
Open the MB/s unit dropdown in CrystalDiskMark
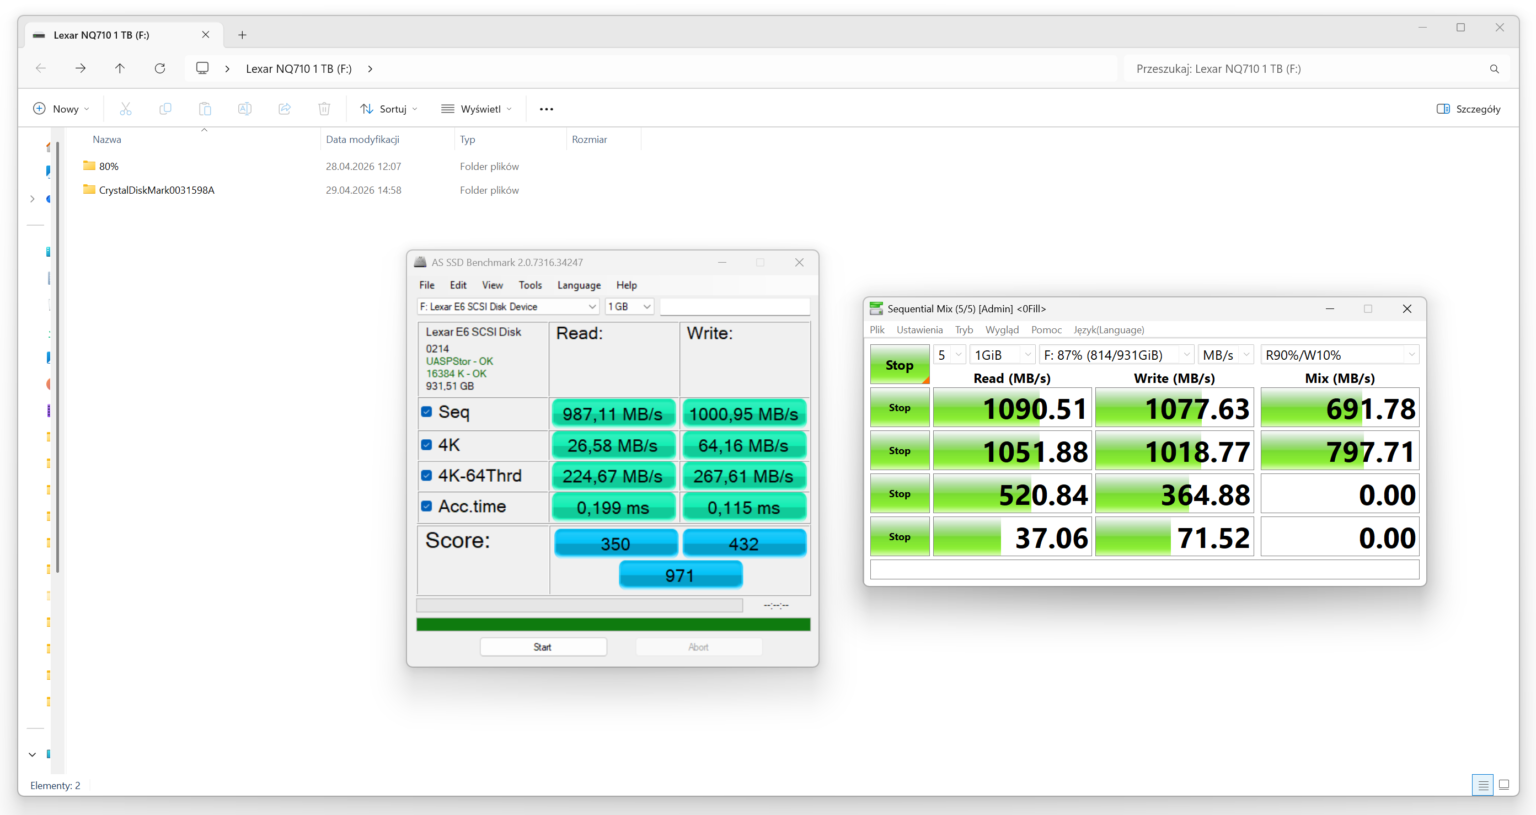[1226, 354]
